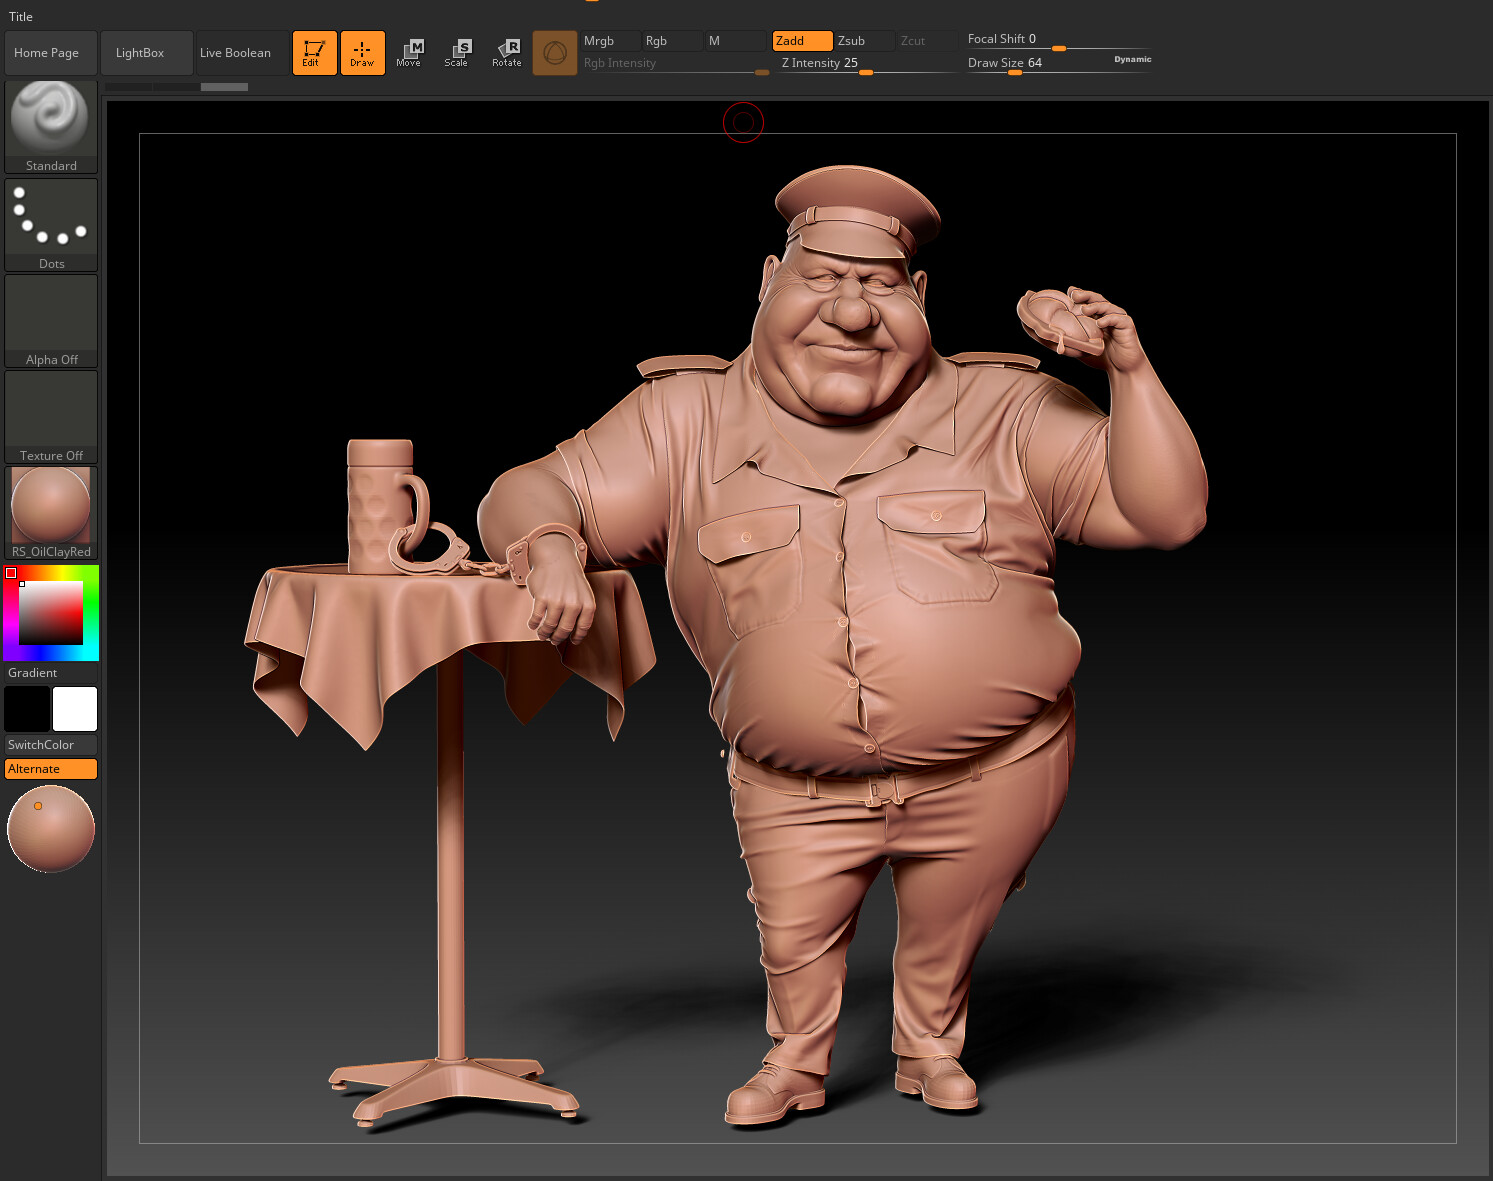Enable M material mode
1493x1181 pixels.
pyautogui.click(x=735, y=41)
